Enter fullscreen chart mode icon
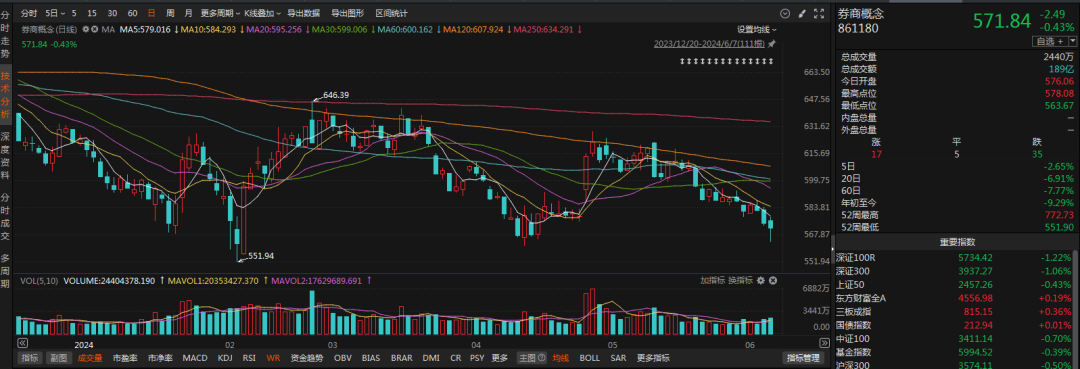Screen dimensions: 1080x369 [x=819, y=13]
